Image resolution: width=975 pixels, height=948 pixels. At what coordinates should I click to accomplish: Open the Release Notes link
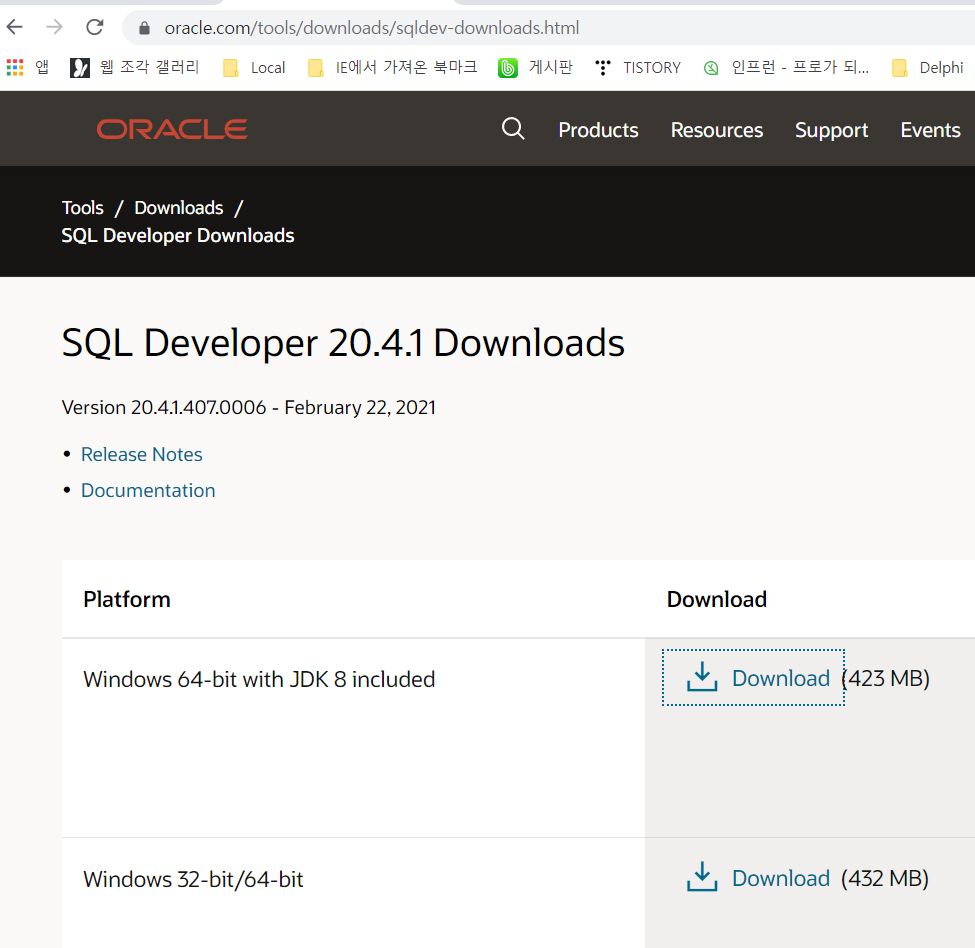point(142,454)
